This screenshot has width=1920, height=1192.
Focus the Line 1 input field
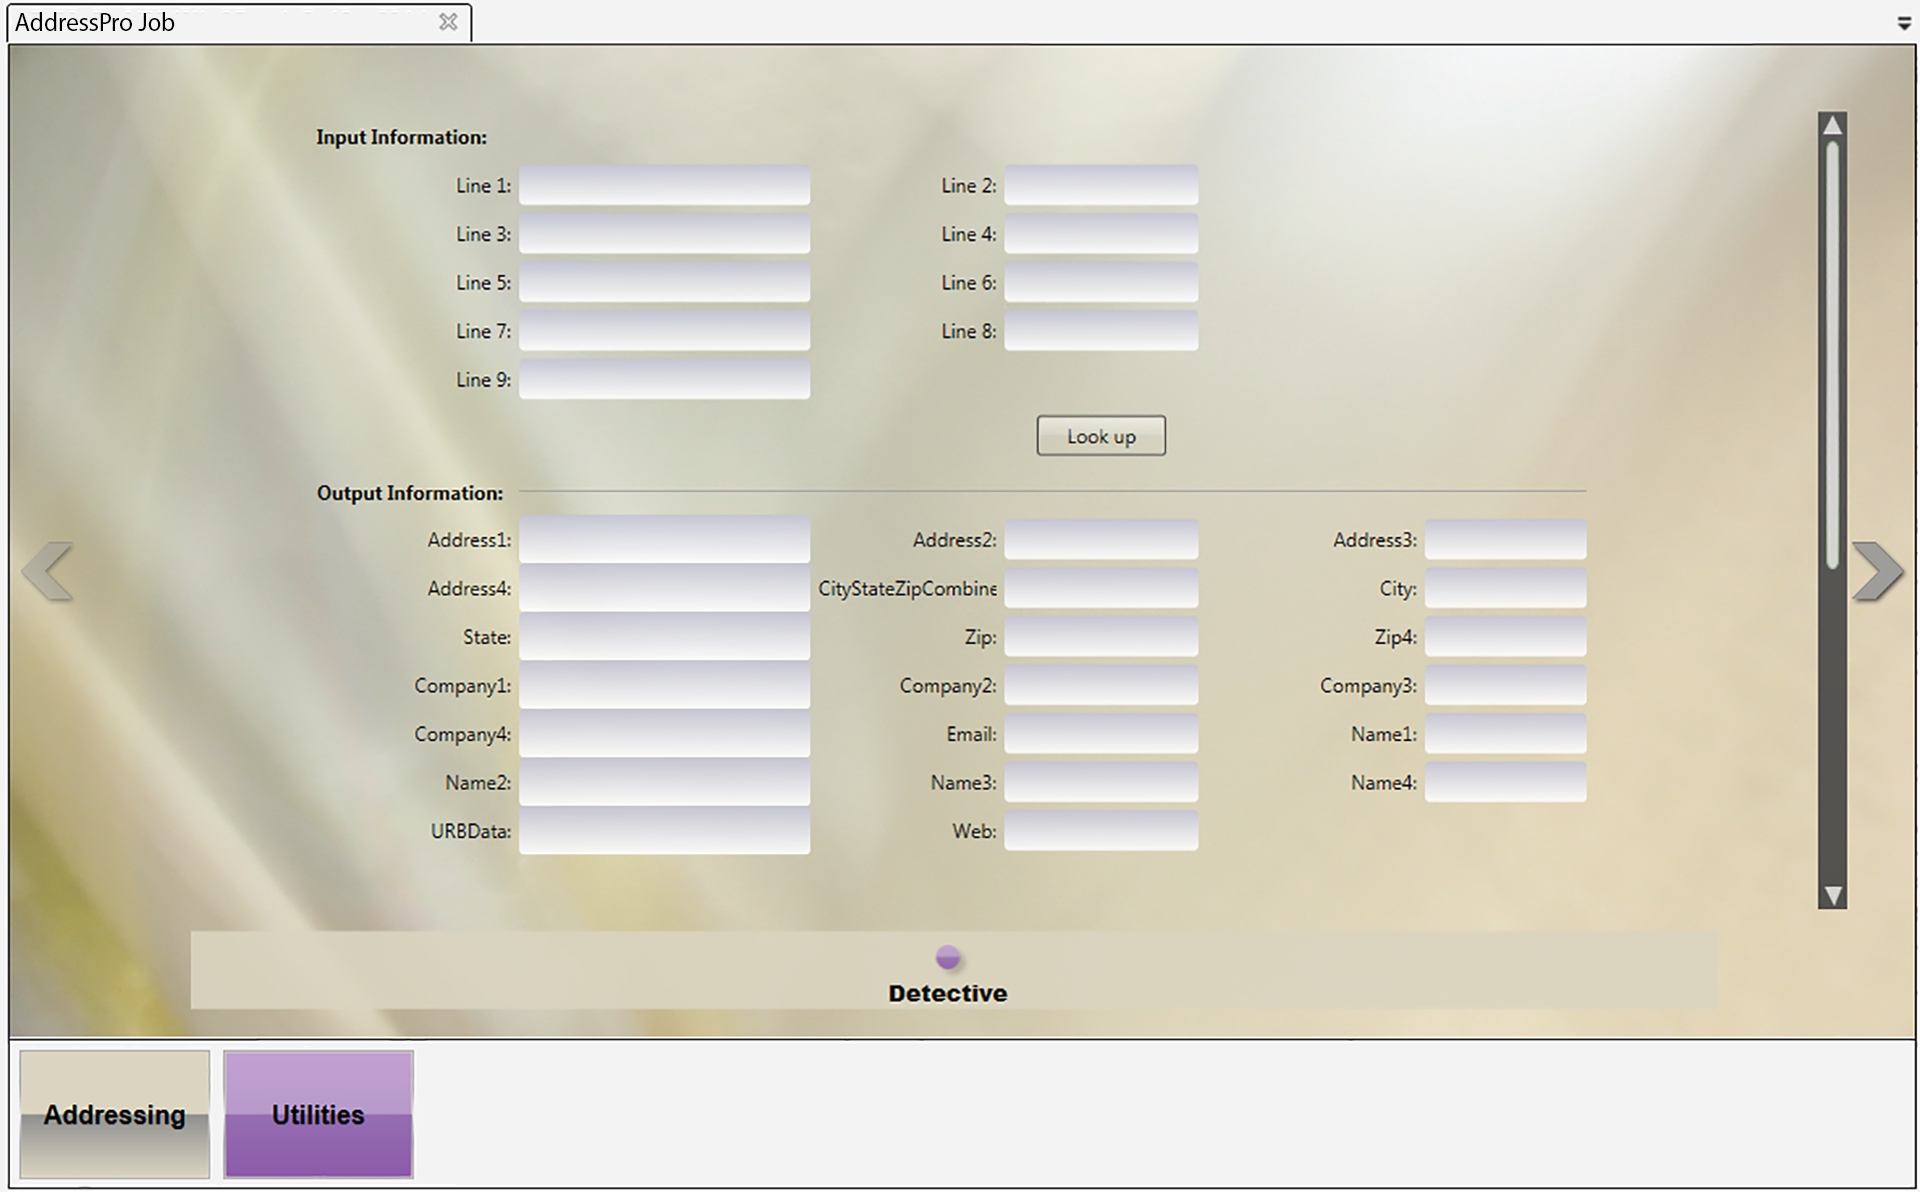(x=664, y=186)
